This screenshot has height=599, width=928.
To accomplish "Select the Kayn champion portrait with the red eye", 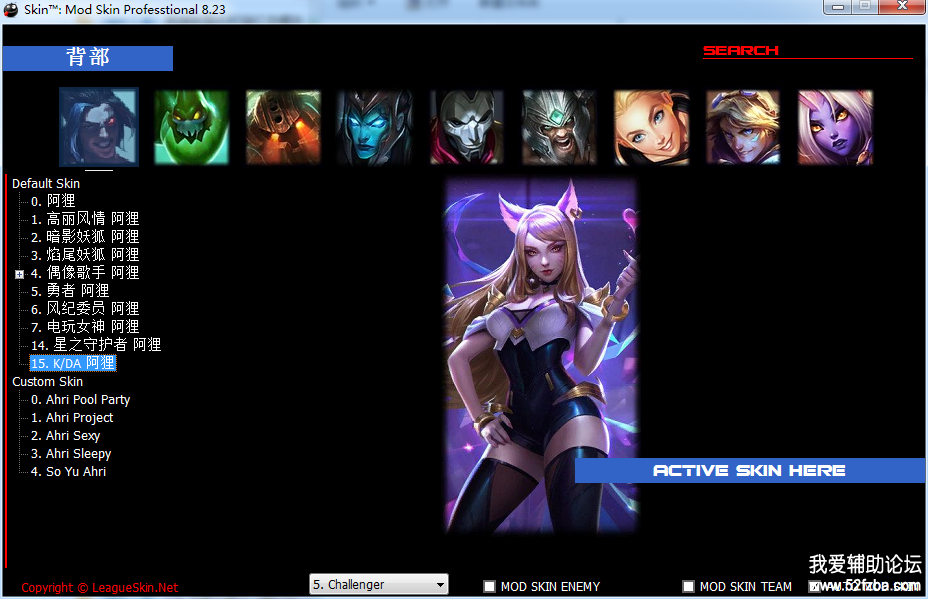I will pos(99,127).
